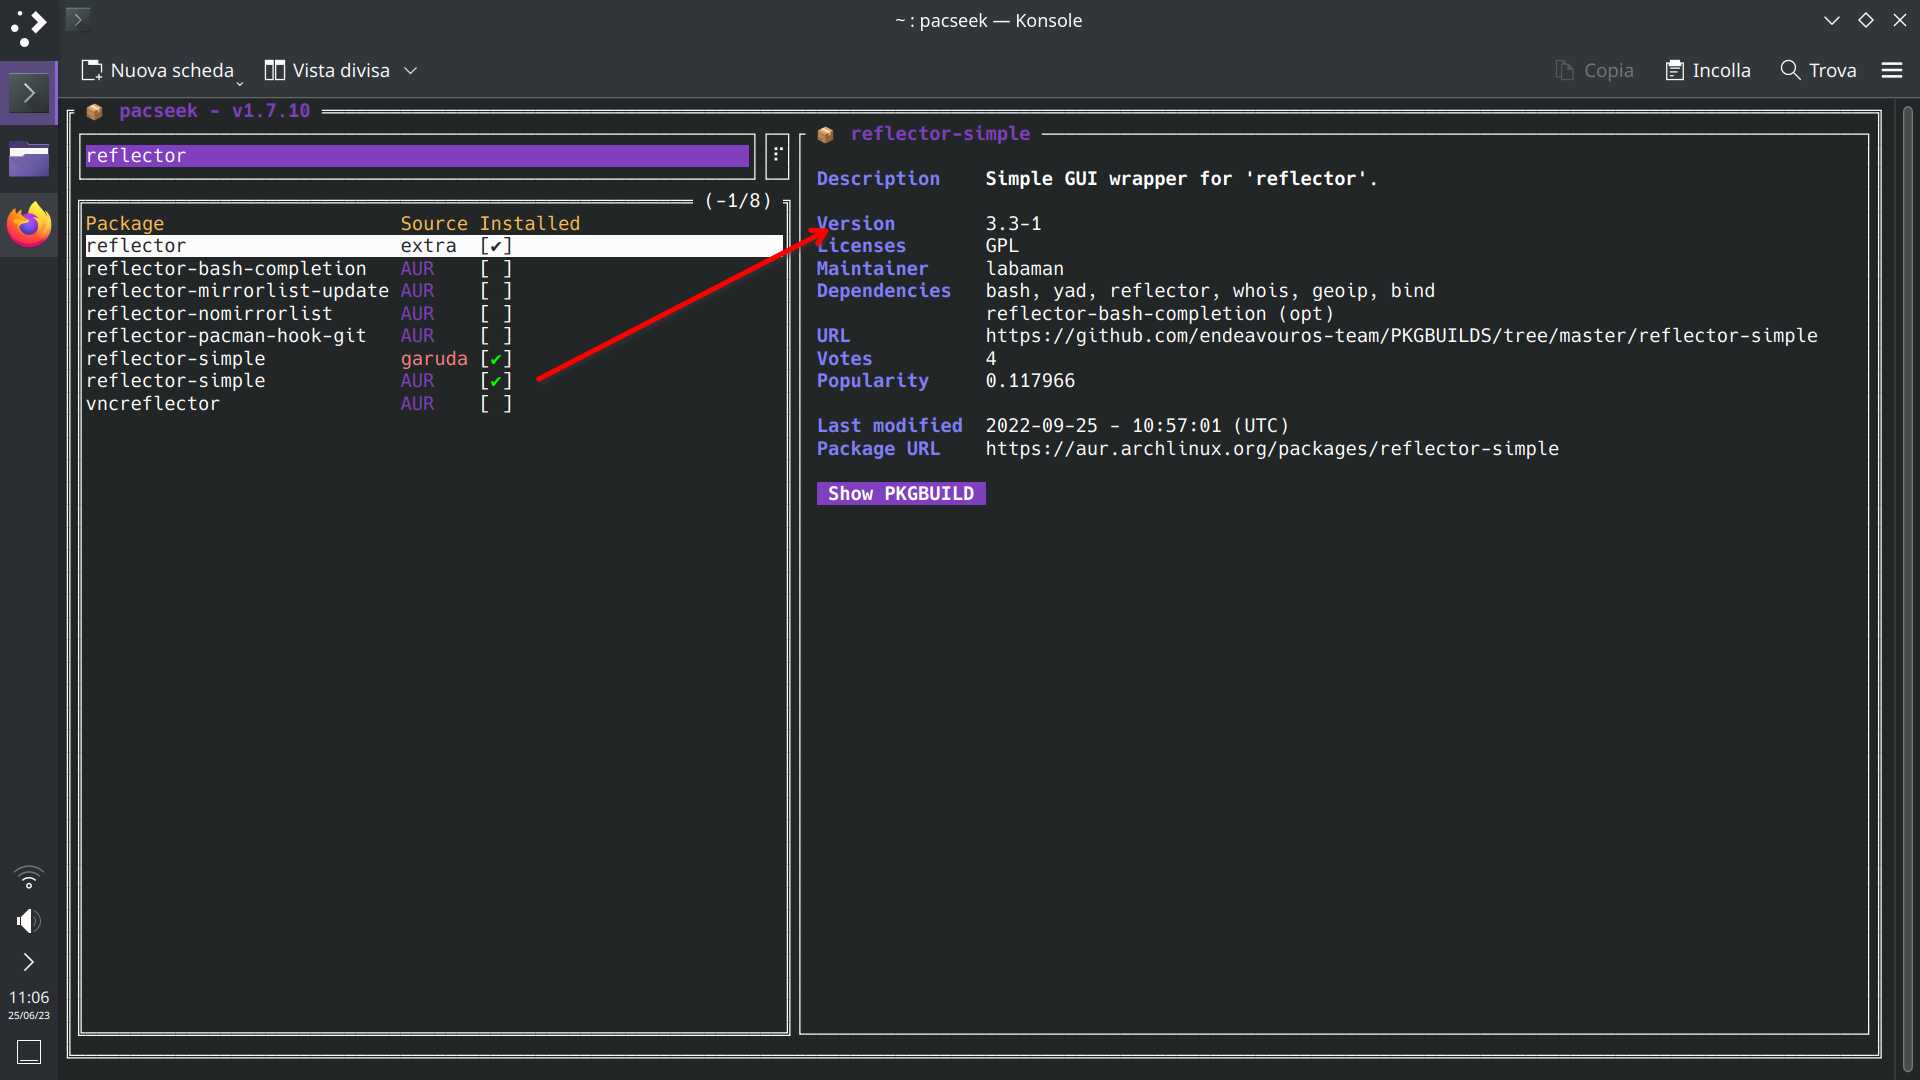Screen dimensions: 1920x1080
Task: Open the aur.archlinux.org package URL
Action: click(1272, 449)
